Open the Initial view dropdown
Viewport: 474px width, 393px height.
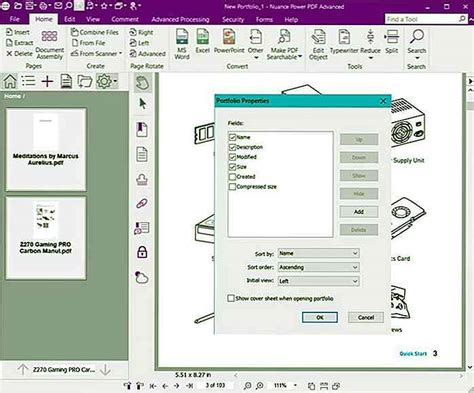pos(318,281)
